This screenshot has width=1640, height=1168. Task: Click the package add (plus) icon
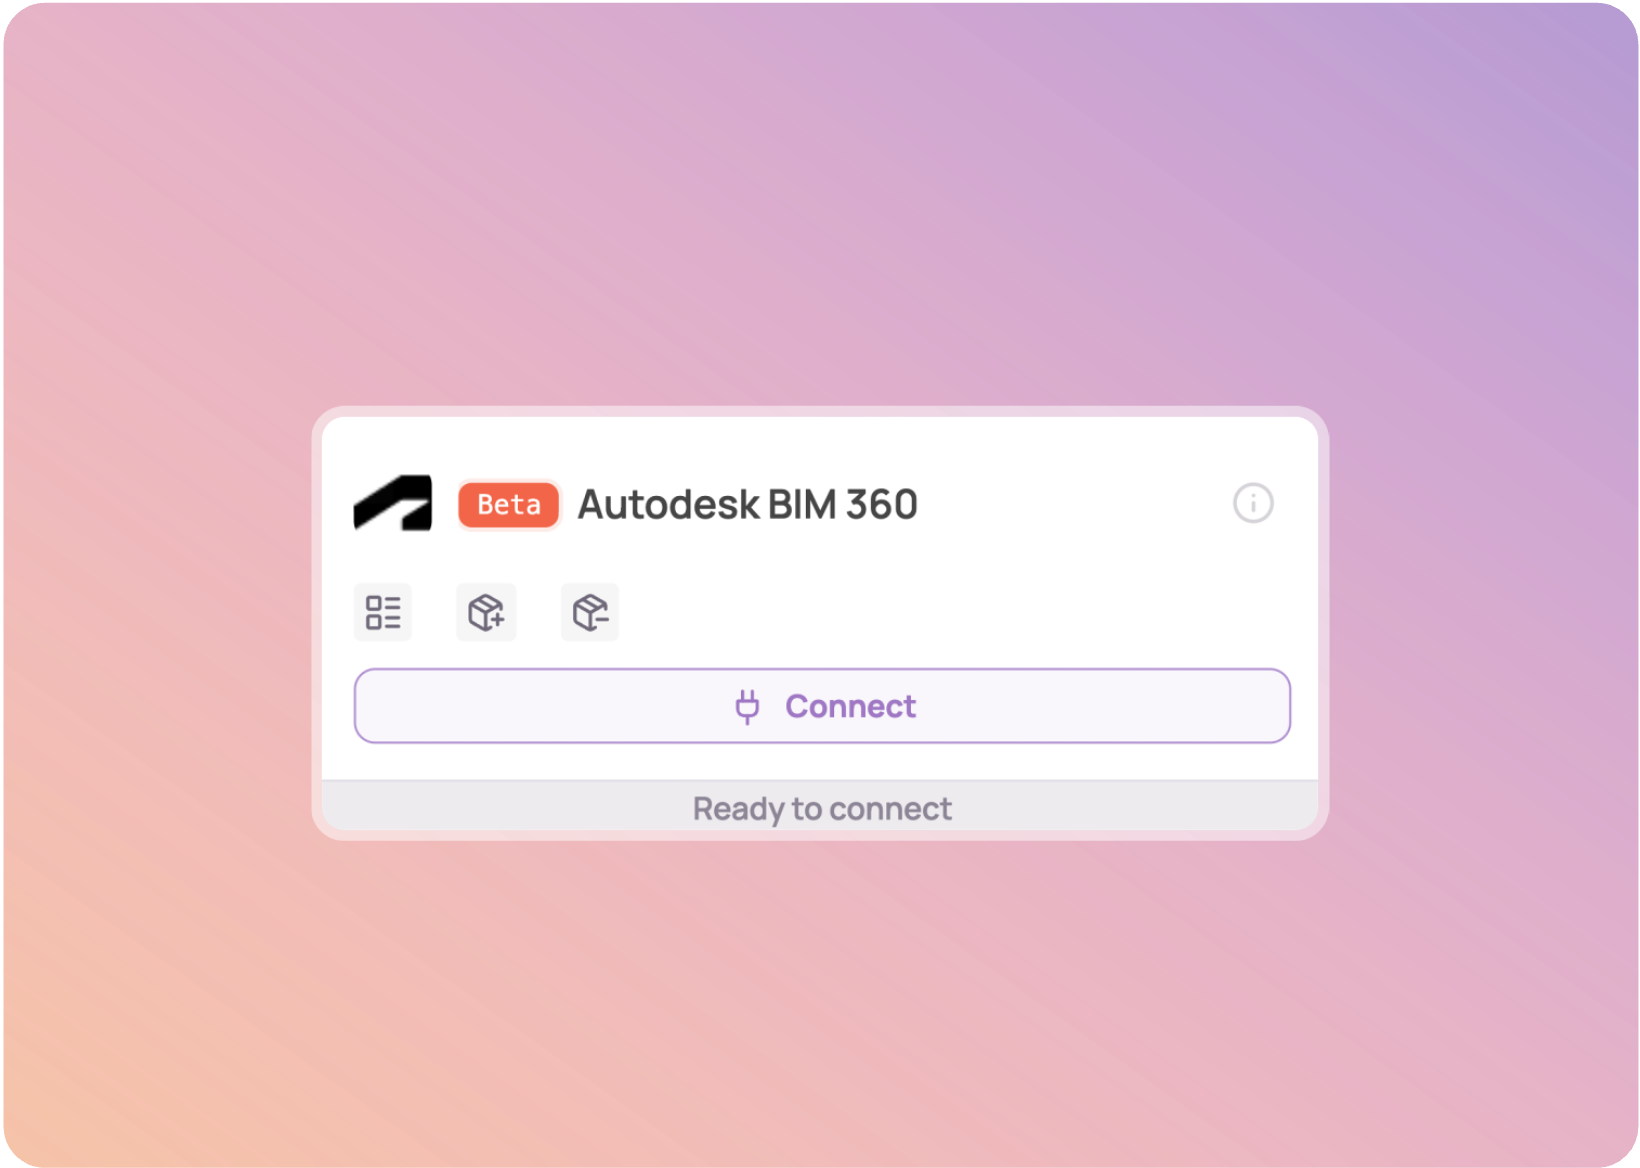[486, 612]
